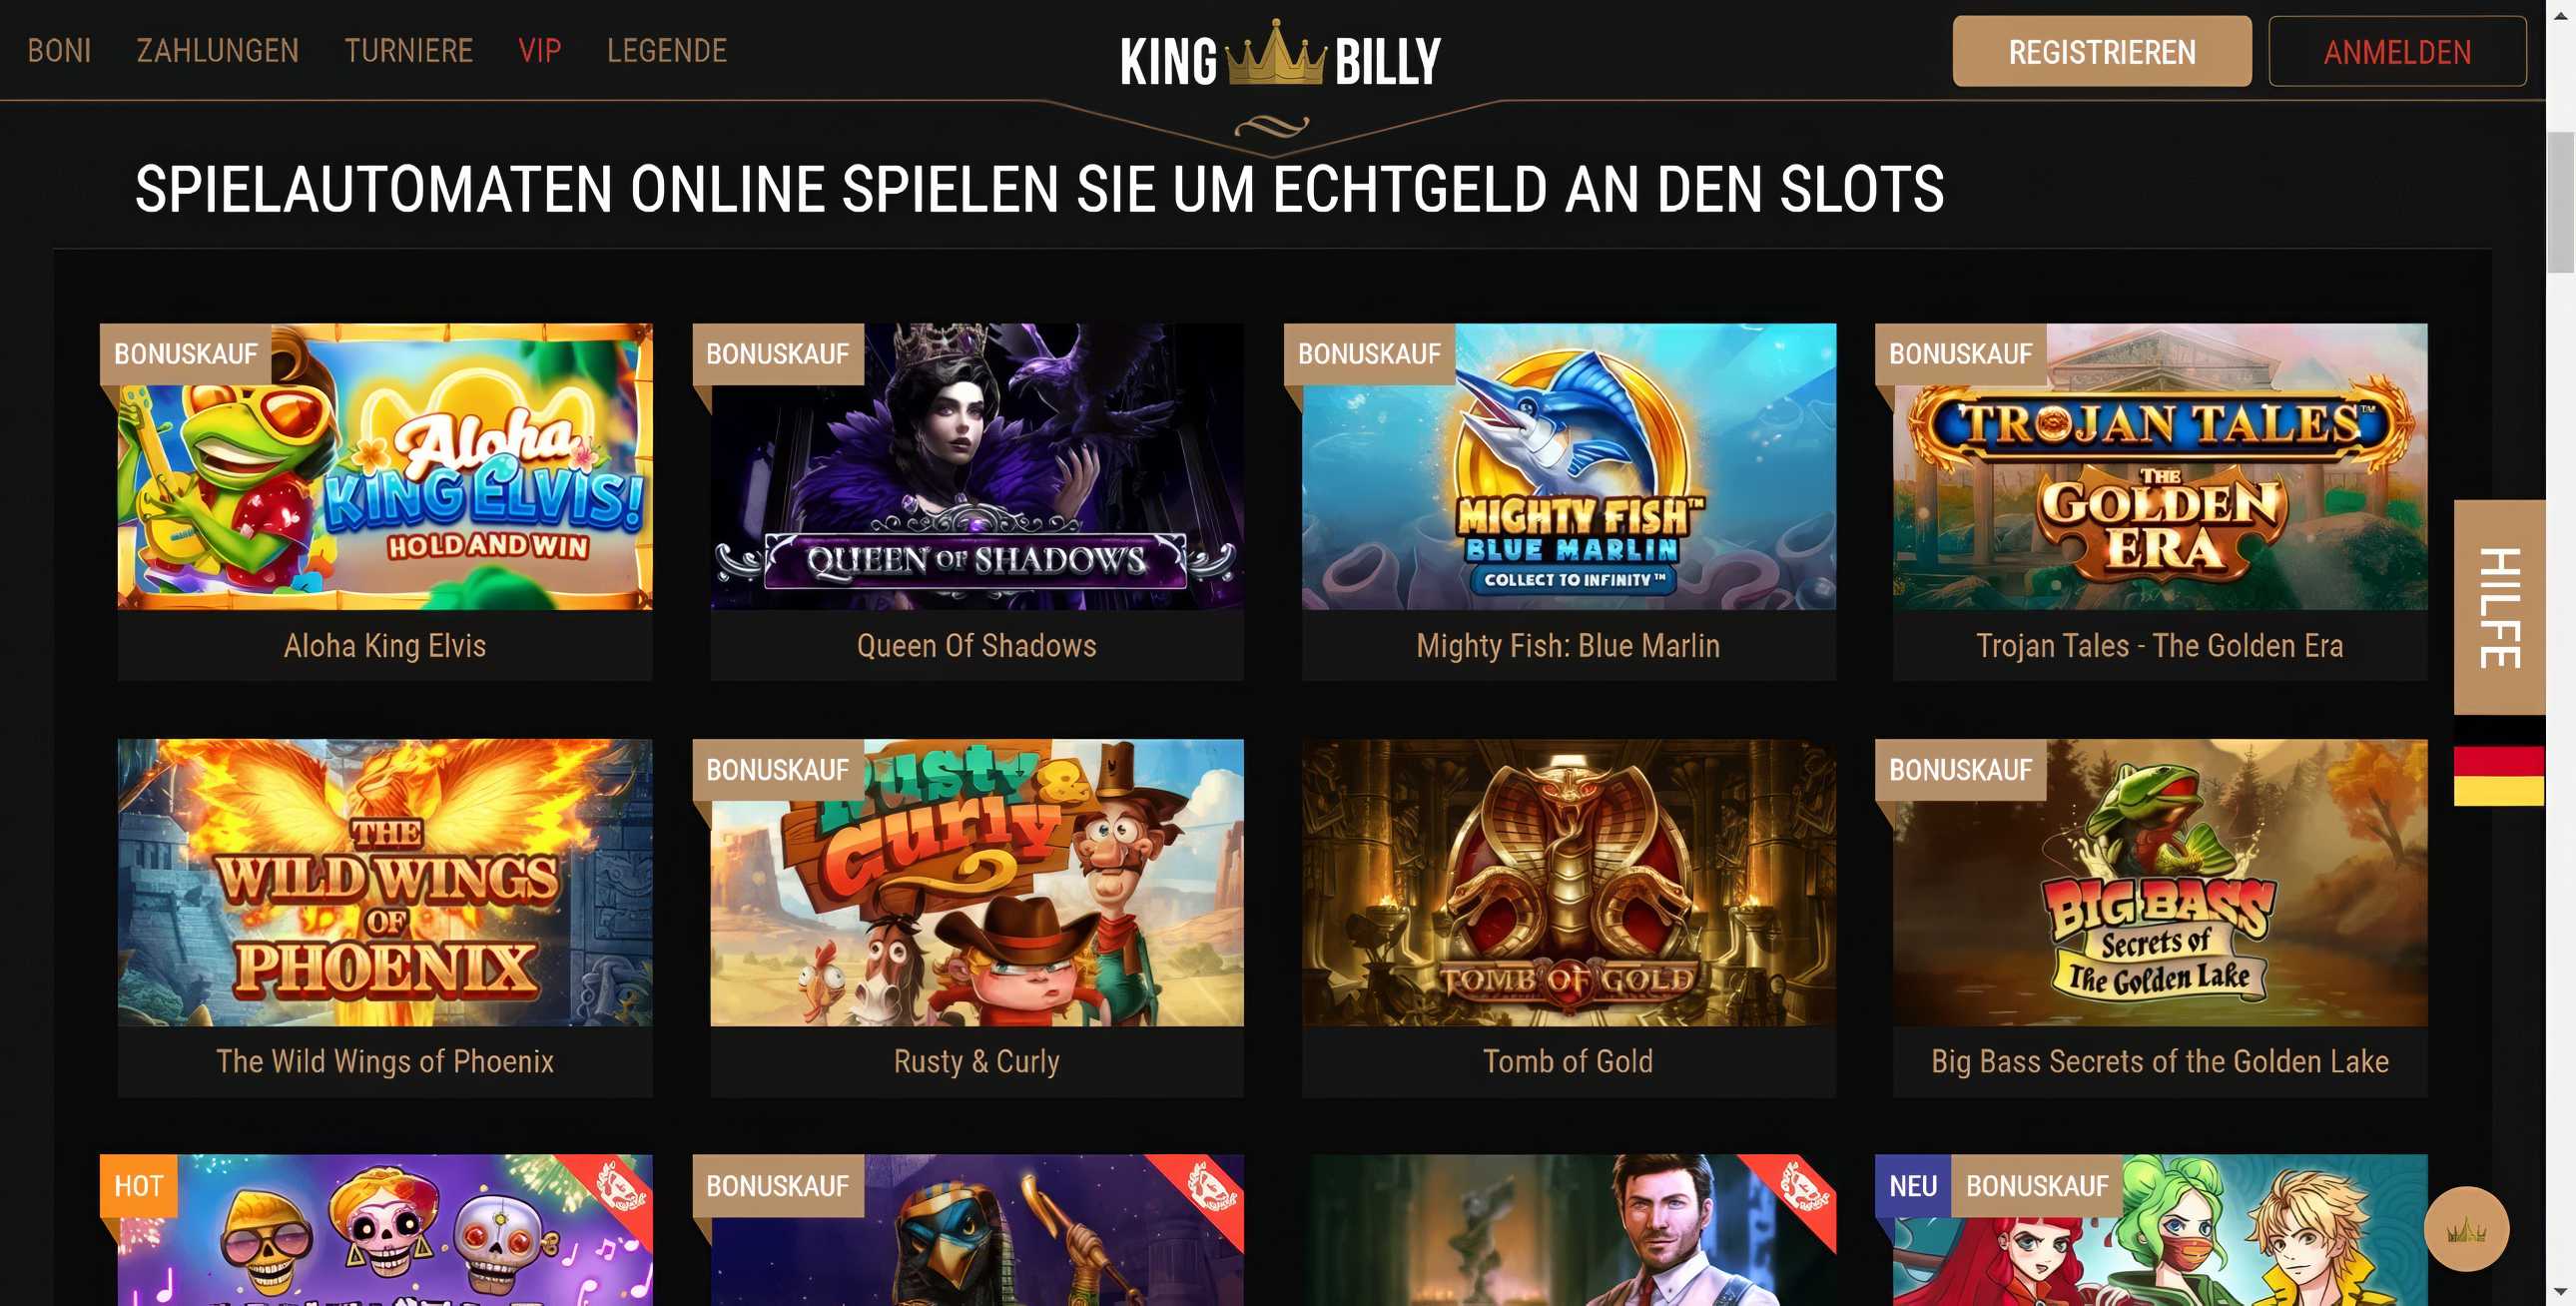Click the REGISTRIEREN button
Viewport: 2576px width, 1306px height.
click(x=2102, y=51)
